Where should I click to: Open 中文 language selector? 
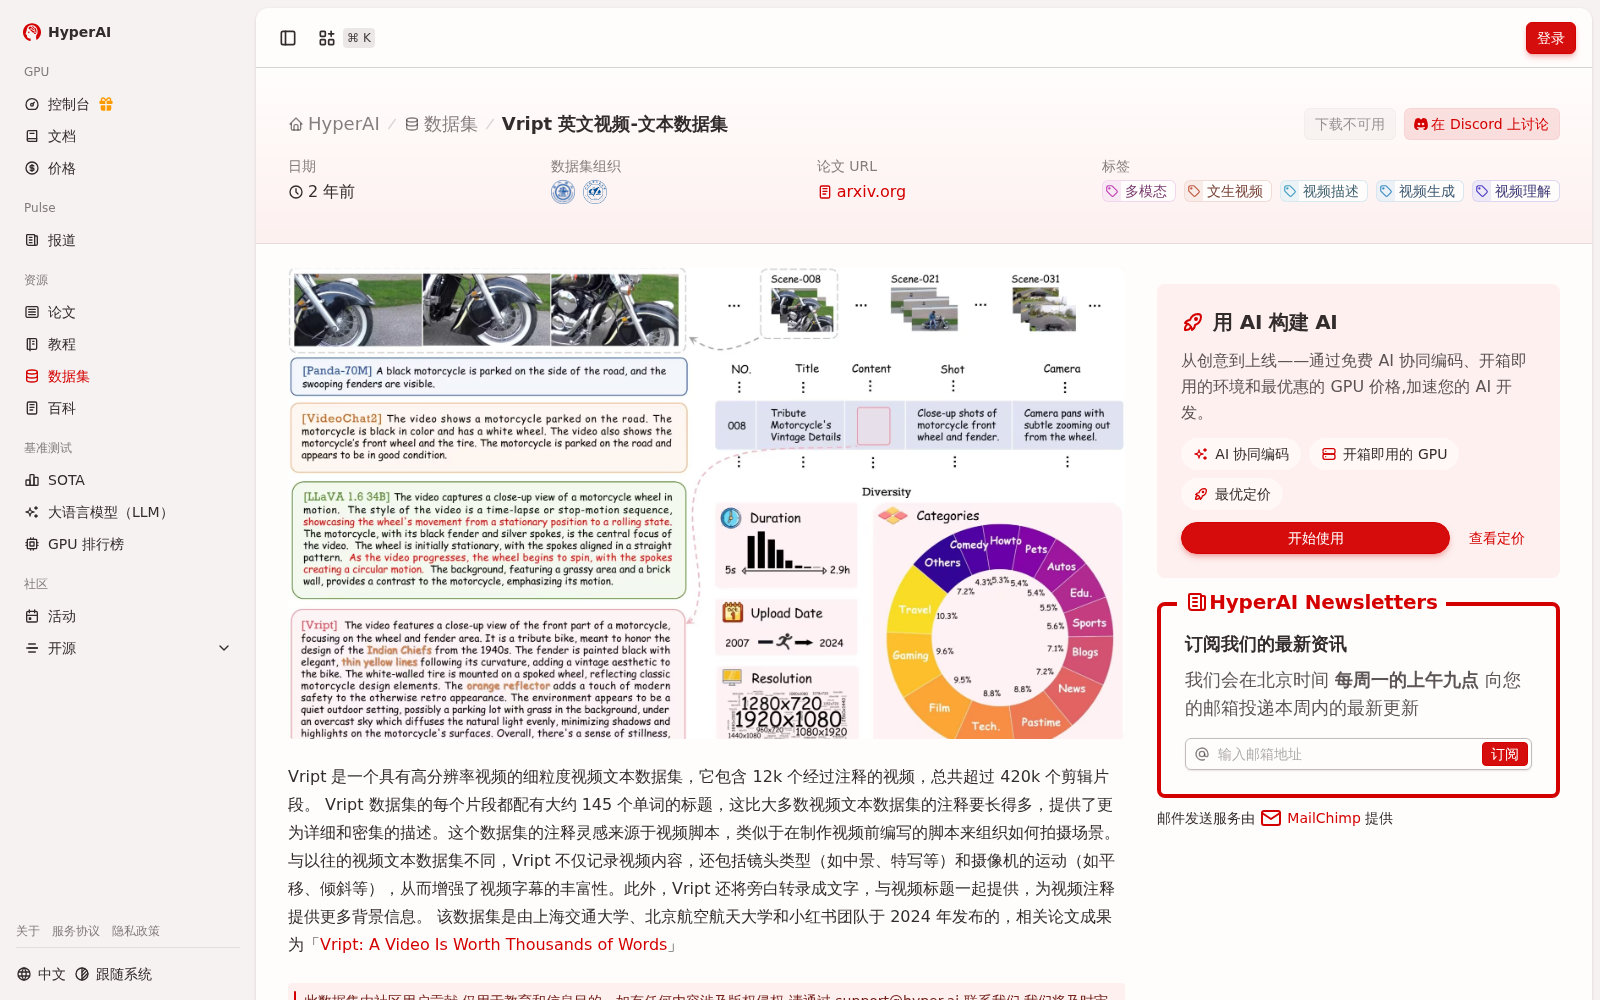(41, 974)
